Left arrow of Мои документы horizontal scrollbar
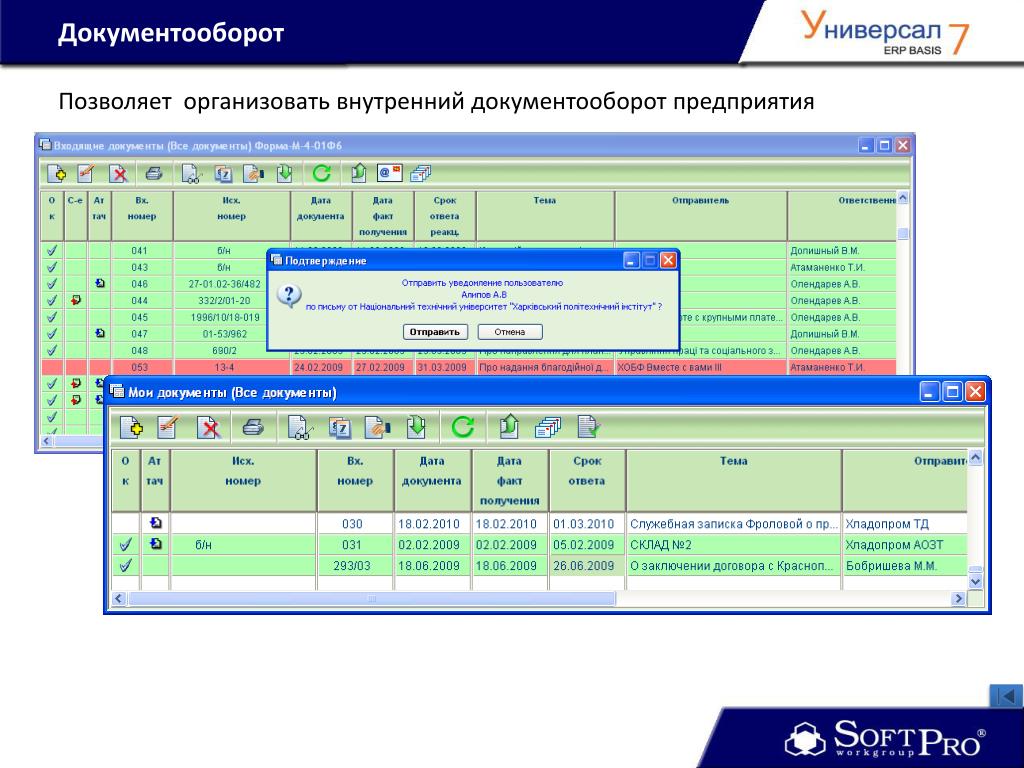1024x768 pixels. (x=119, y=598)
